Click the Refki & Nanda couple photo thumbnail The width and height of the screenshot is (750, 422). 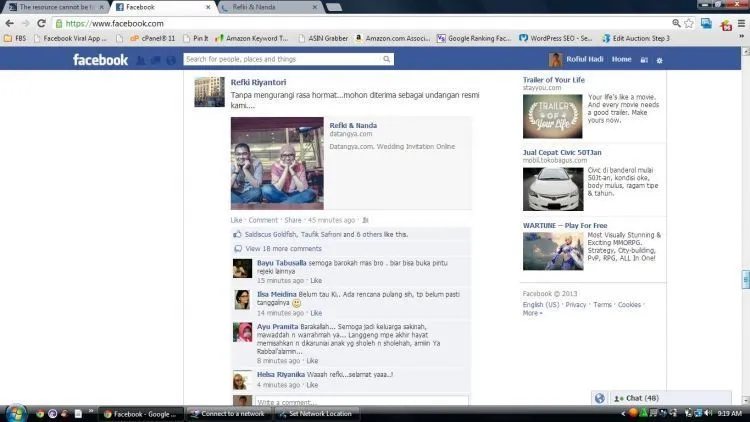click(x=277, y=163)
